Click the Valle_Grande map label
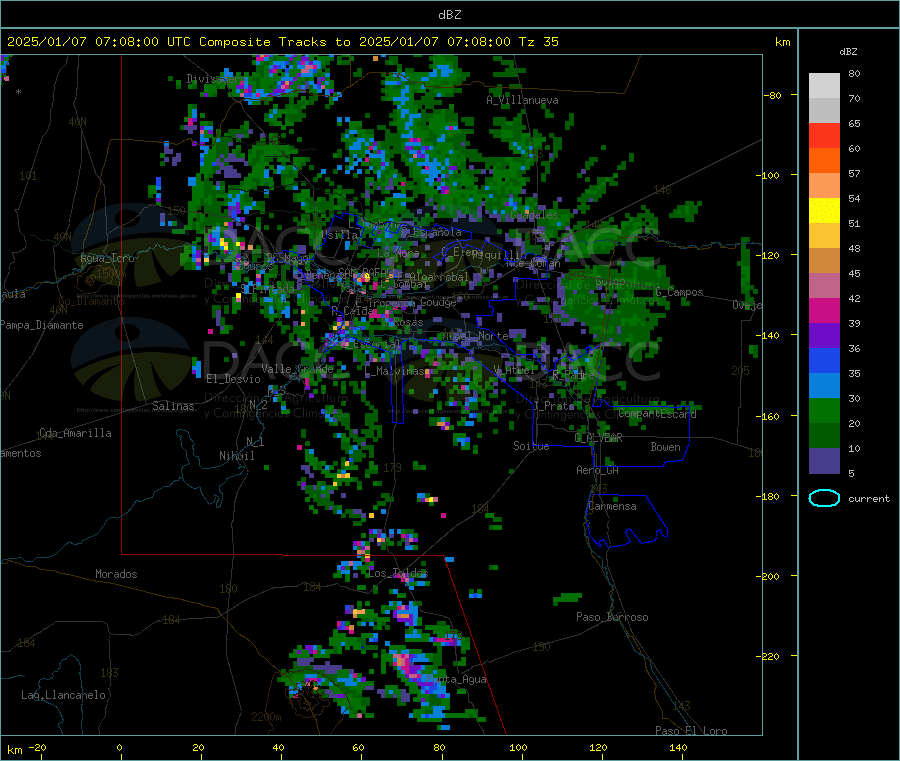The width and height of the screenshot is (900, 761). [x=297, y=369]
